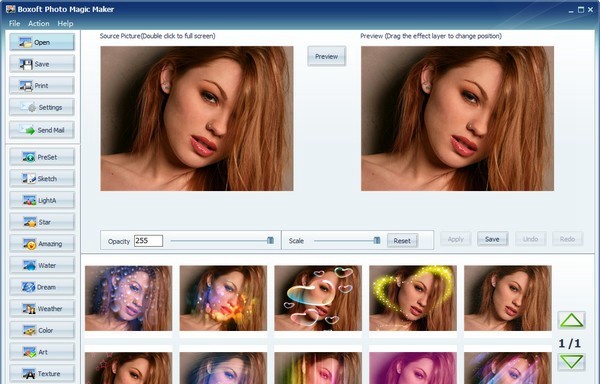This screenshot has height=384, width=600.
Task: Choose the plain unmodified thumbnail in first row
Action: coord(508,298)
